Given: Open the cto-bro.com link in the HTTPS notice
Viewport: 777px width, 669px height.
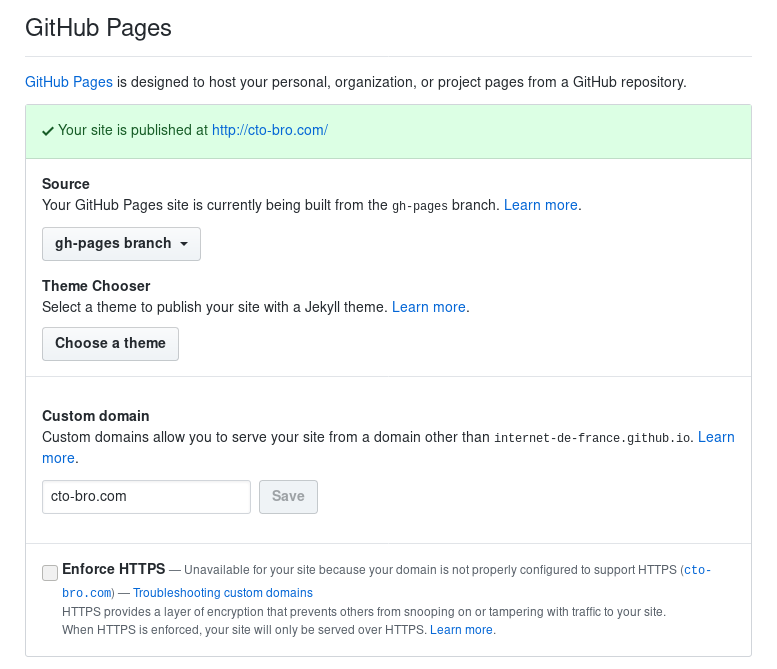Looking at the screenshot, I should pos(697,570).
